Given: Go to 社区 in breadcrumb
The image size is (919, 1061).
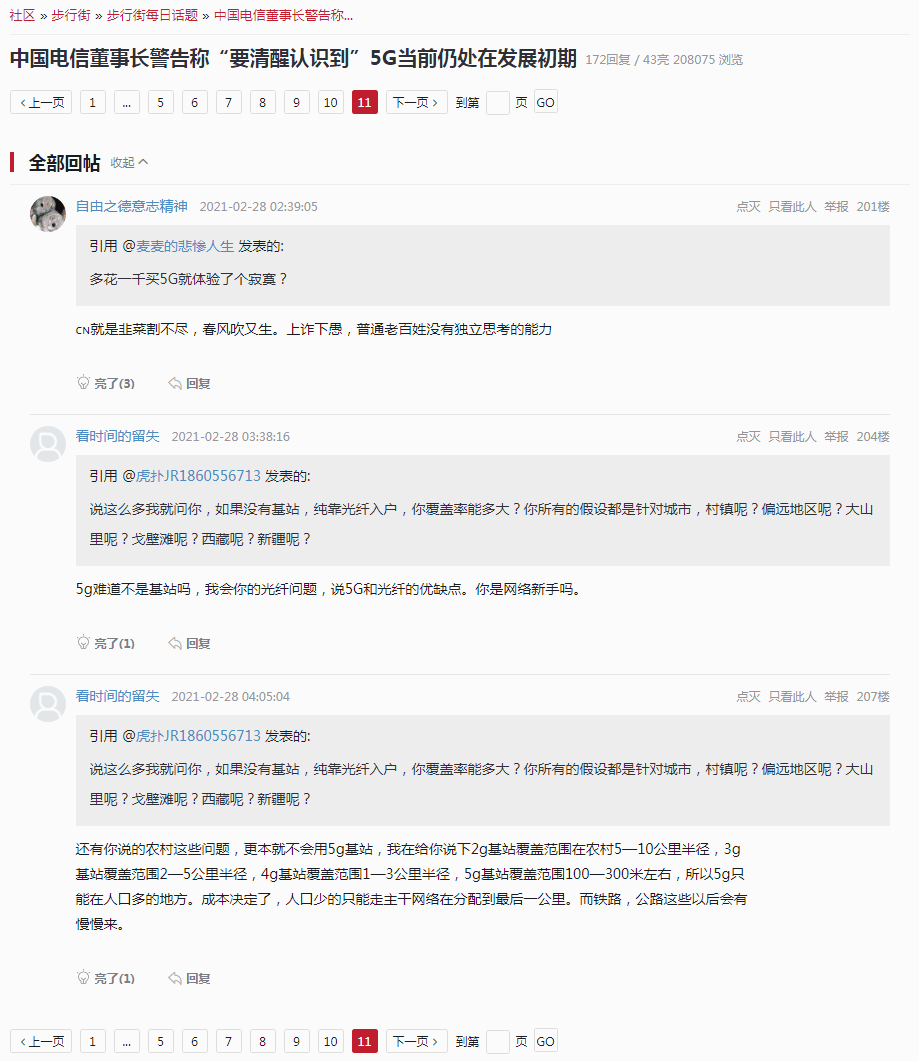Looking at the screenshot, I should click(x=22, y=16).
